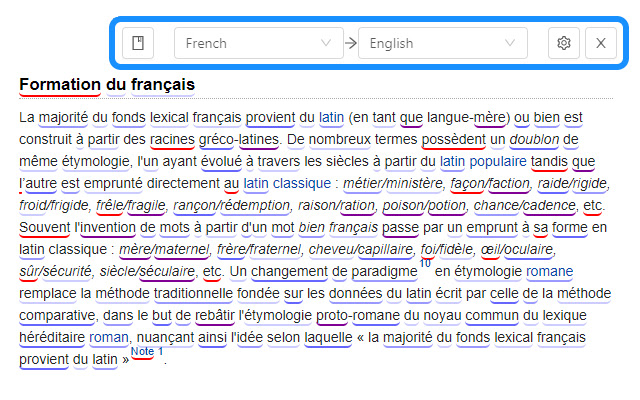Click the word 'évolué'
The width and height of the screenshot is (640, 400).
tap(221, 162)
